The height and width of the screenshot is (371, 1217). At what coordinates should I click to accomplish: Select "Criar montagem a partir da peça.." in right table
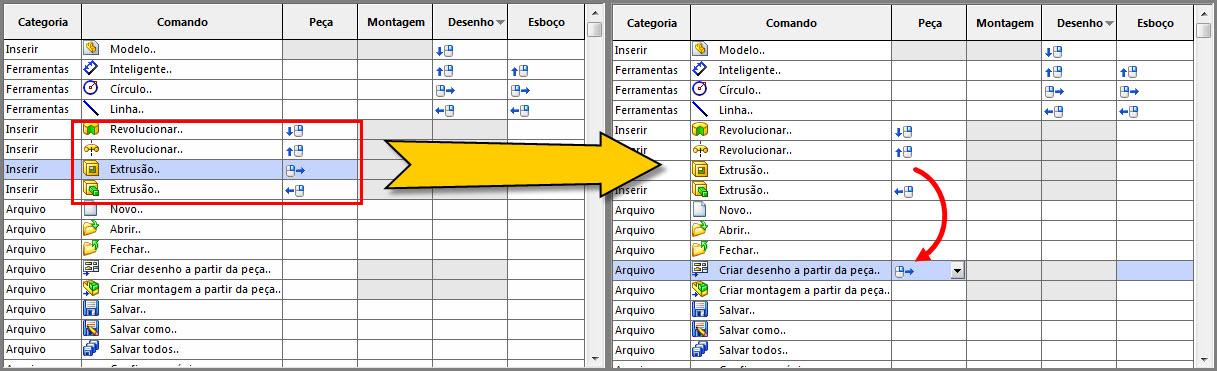click(804, 290)
